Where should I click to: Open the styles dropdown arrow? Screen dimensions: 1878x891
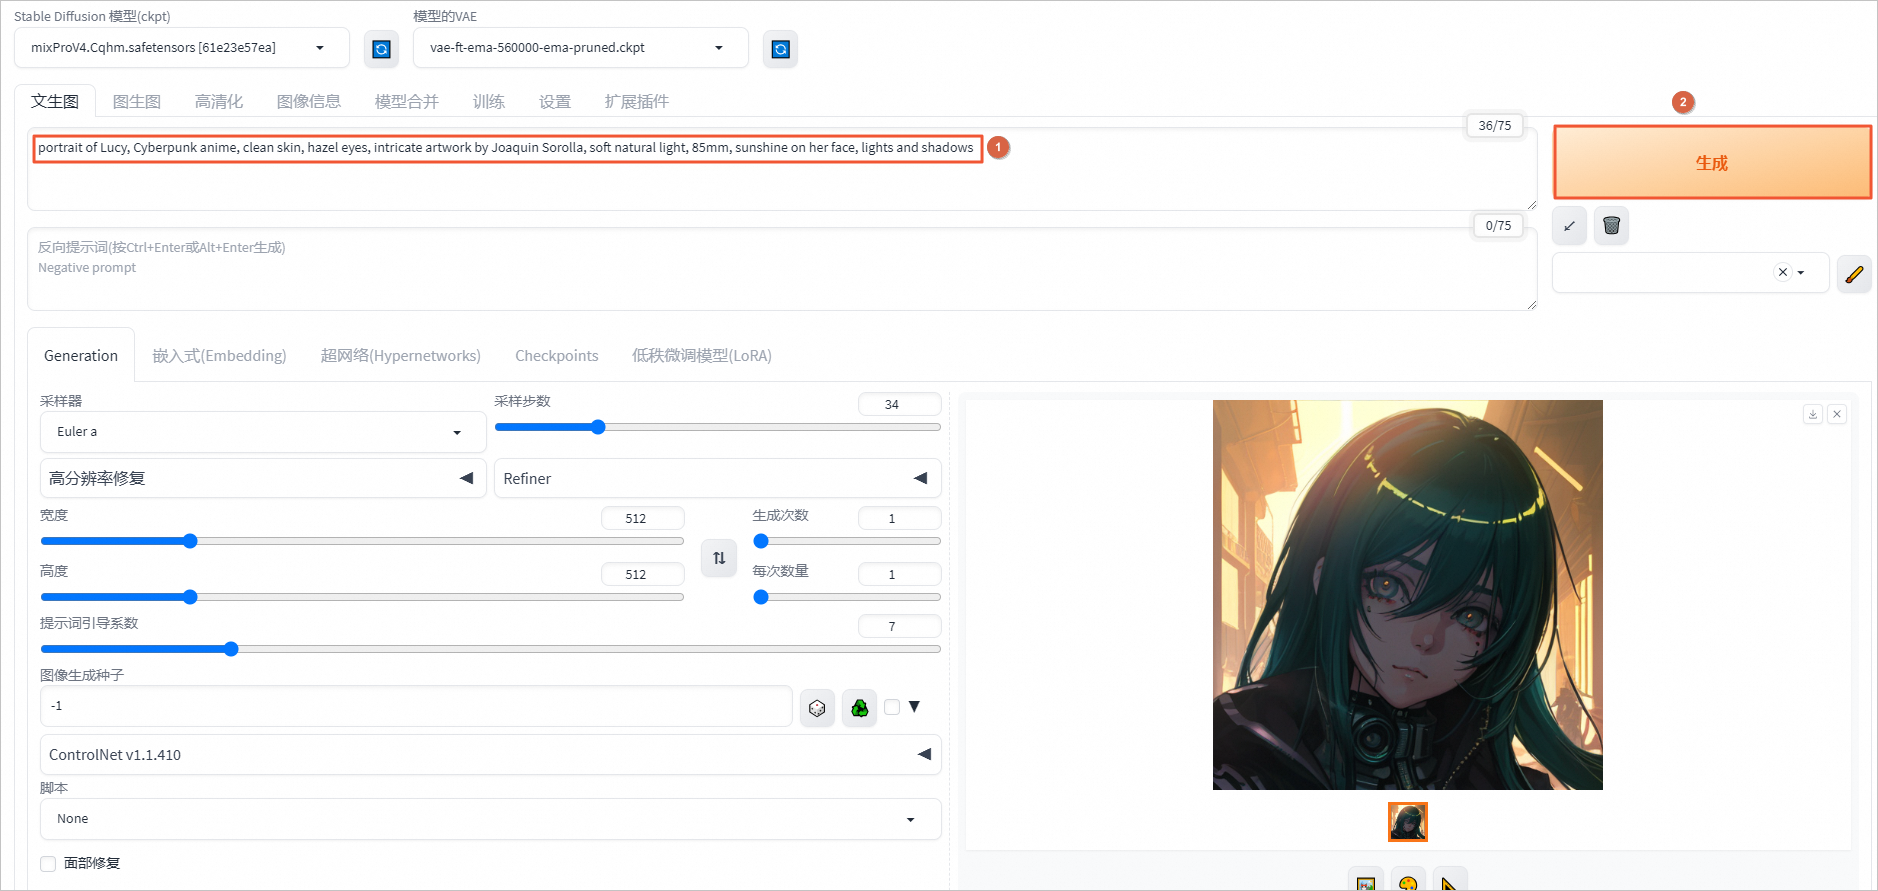tap(1801, 272)
